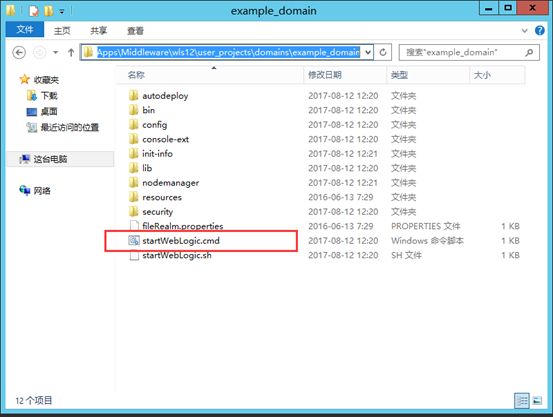
Task: Select Network (网络) in navigation pane
Action: tap(35, 191)
